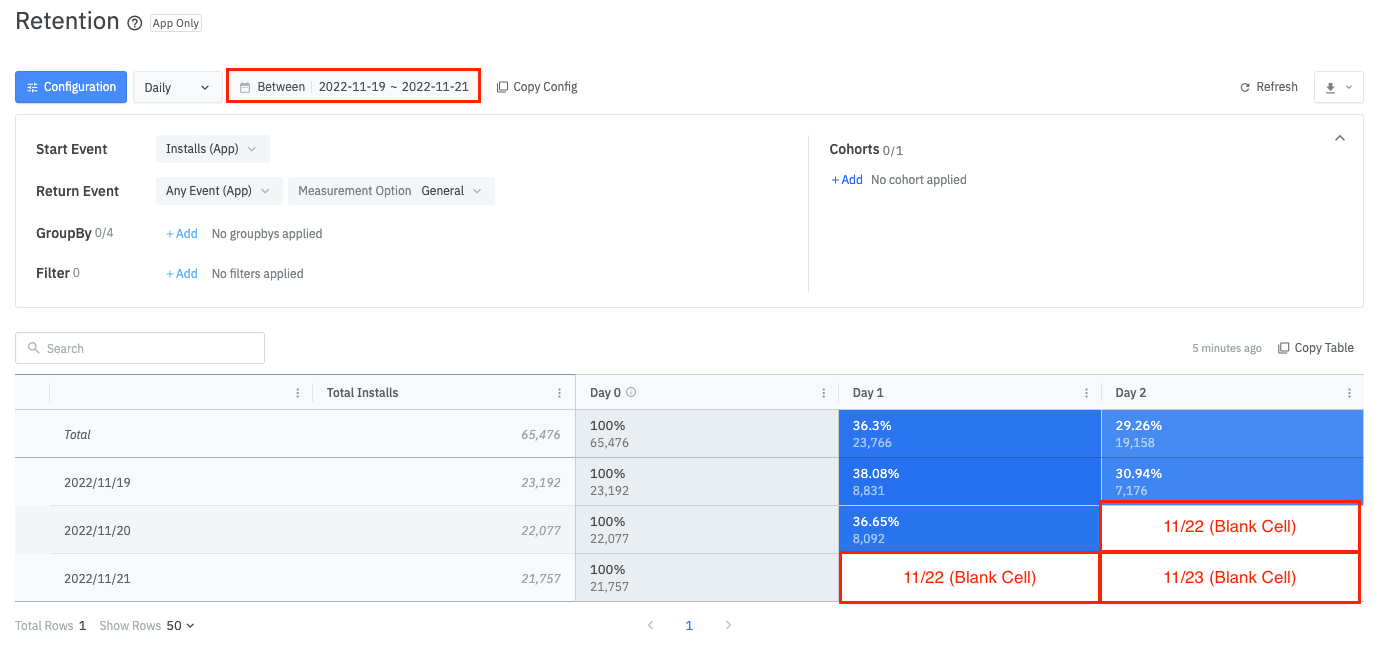
Task: Open the Day 1 column options menu
Action: [1086, 393]
